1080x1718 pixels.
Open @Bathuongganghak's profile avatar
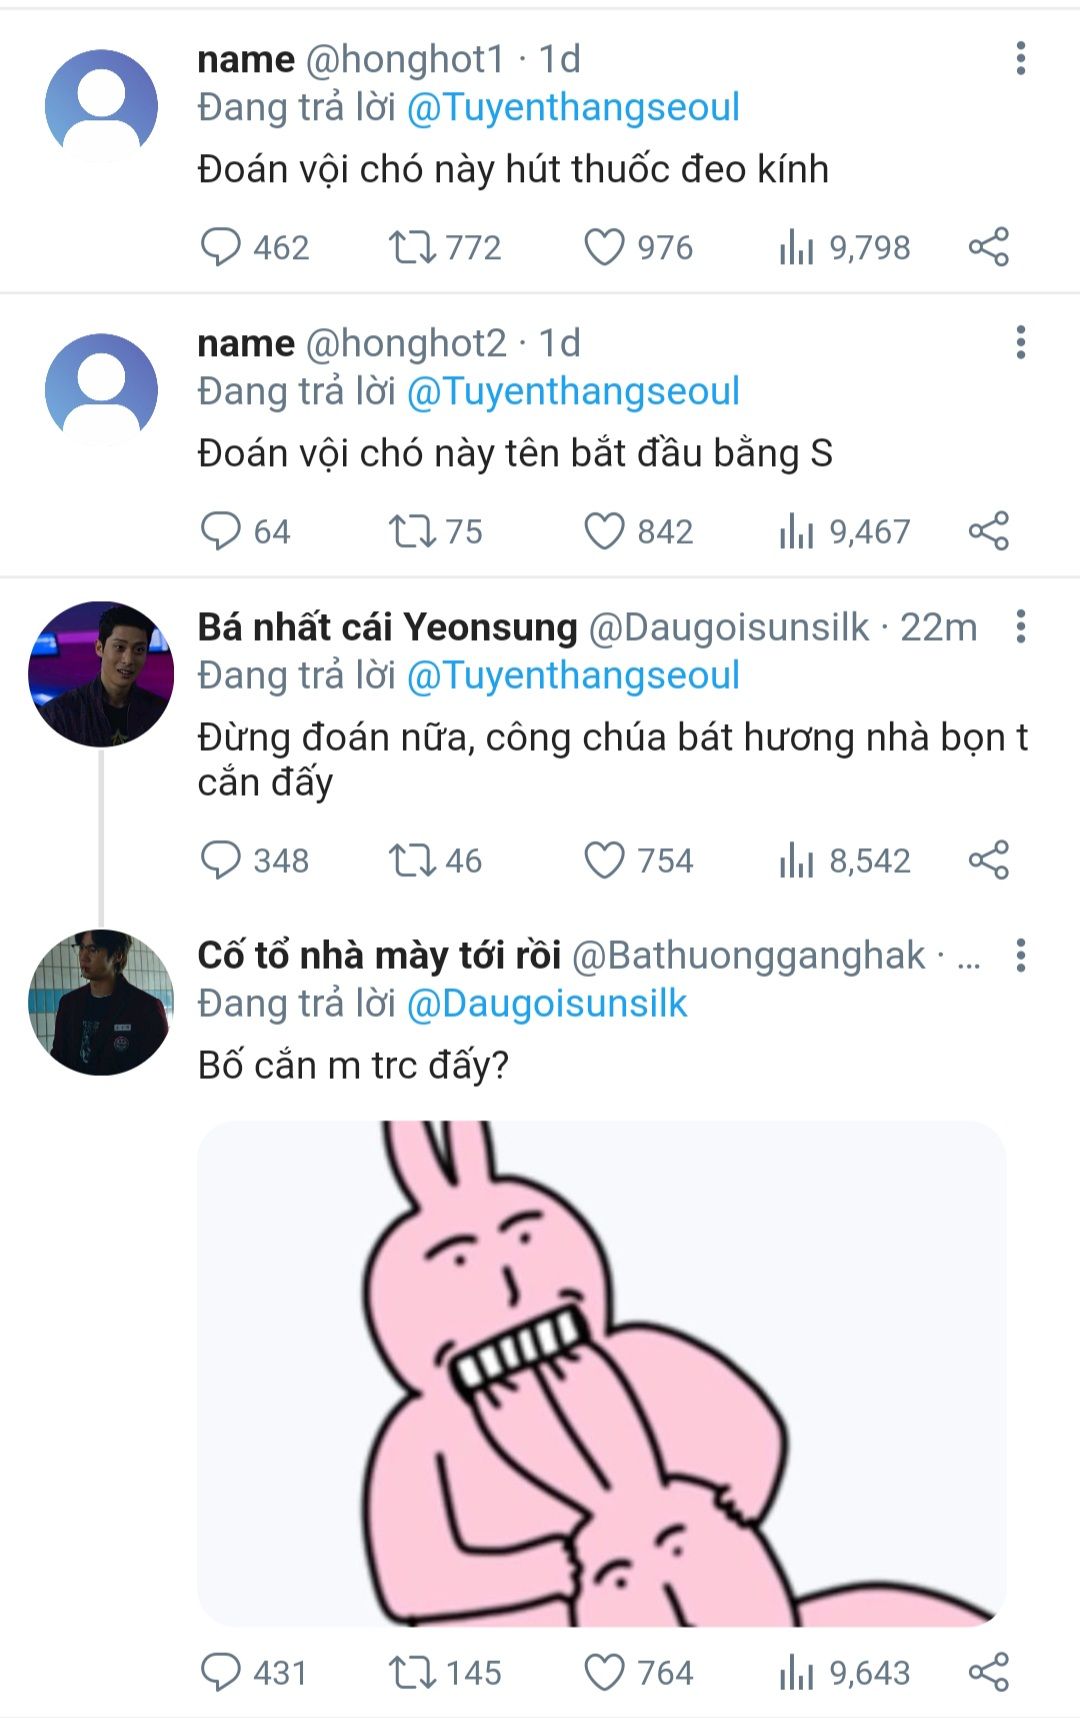click(101, 1002)
